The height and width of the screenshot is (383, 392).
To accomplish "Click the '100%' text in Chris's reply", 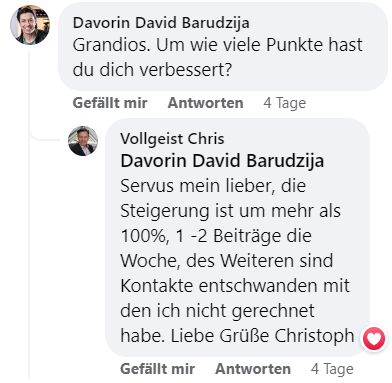I will [144, 236].
